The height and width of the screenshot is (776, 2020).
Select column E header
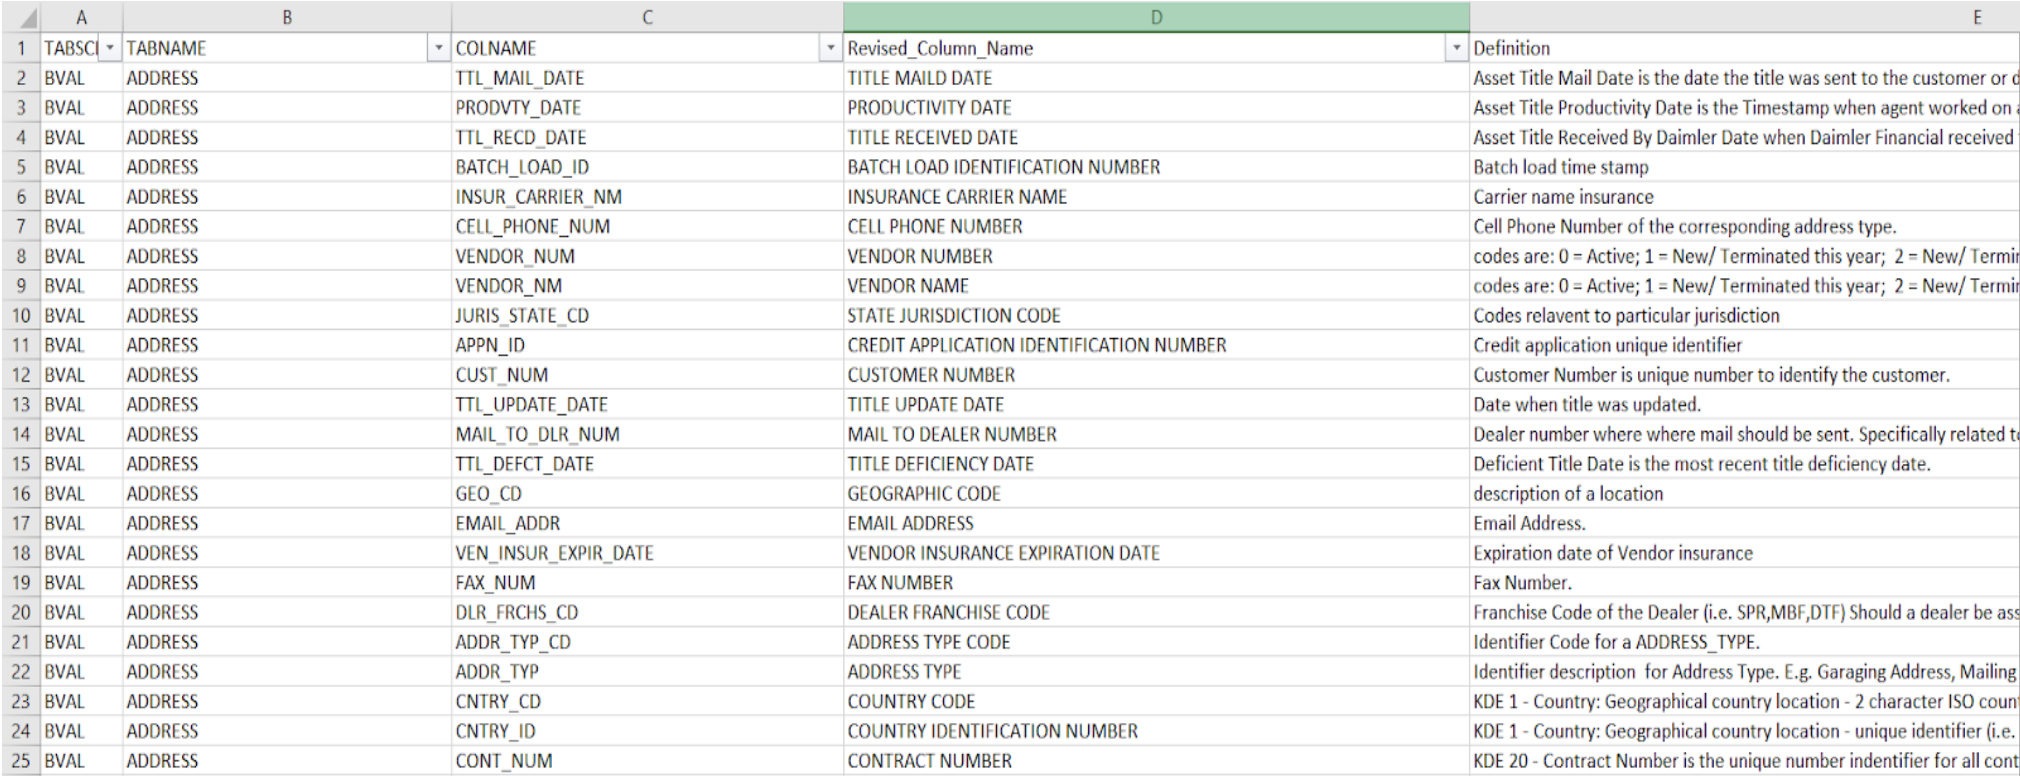pos(1745,17)
